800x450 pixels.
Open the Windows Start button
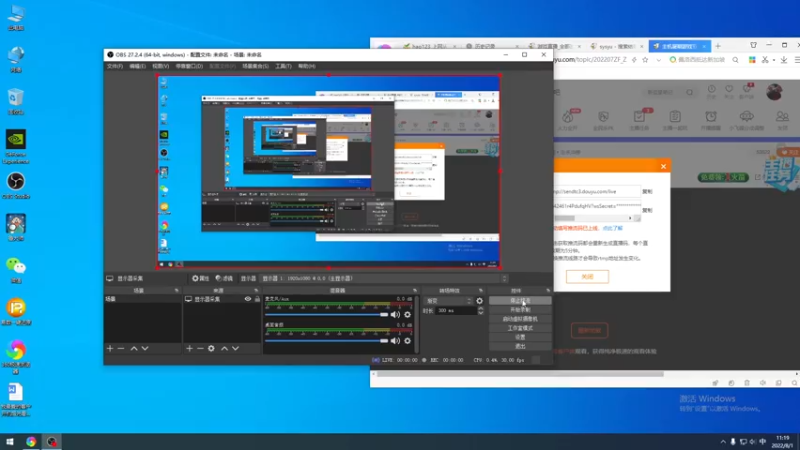[x=10, y=442]
